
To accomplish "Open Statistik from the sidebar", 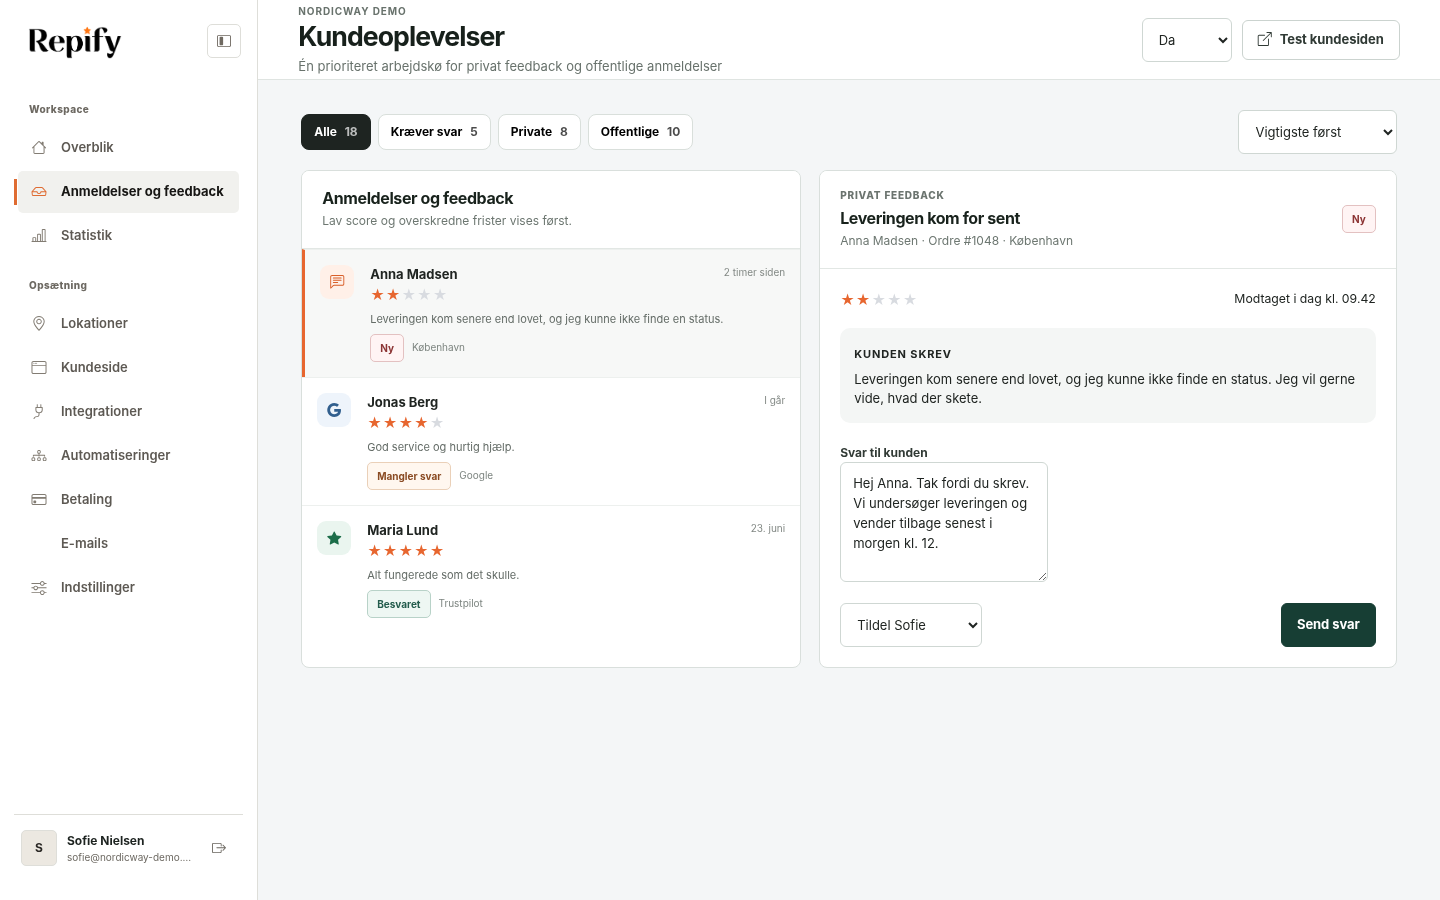I will click(x=128, y=235).
